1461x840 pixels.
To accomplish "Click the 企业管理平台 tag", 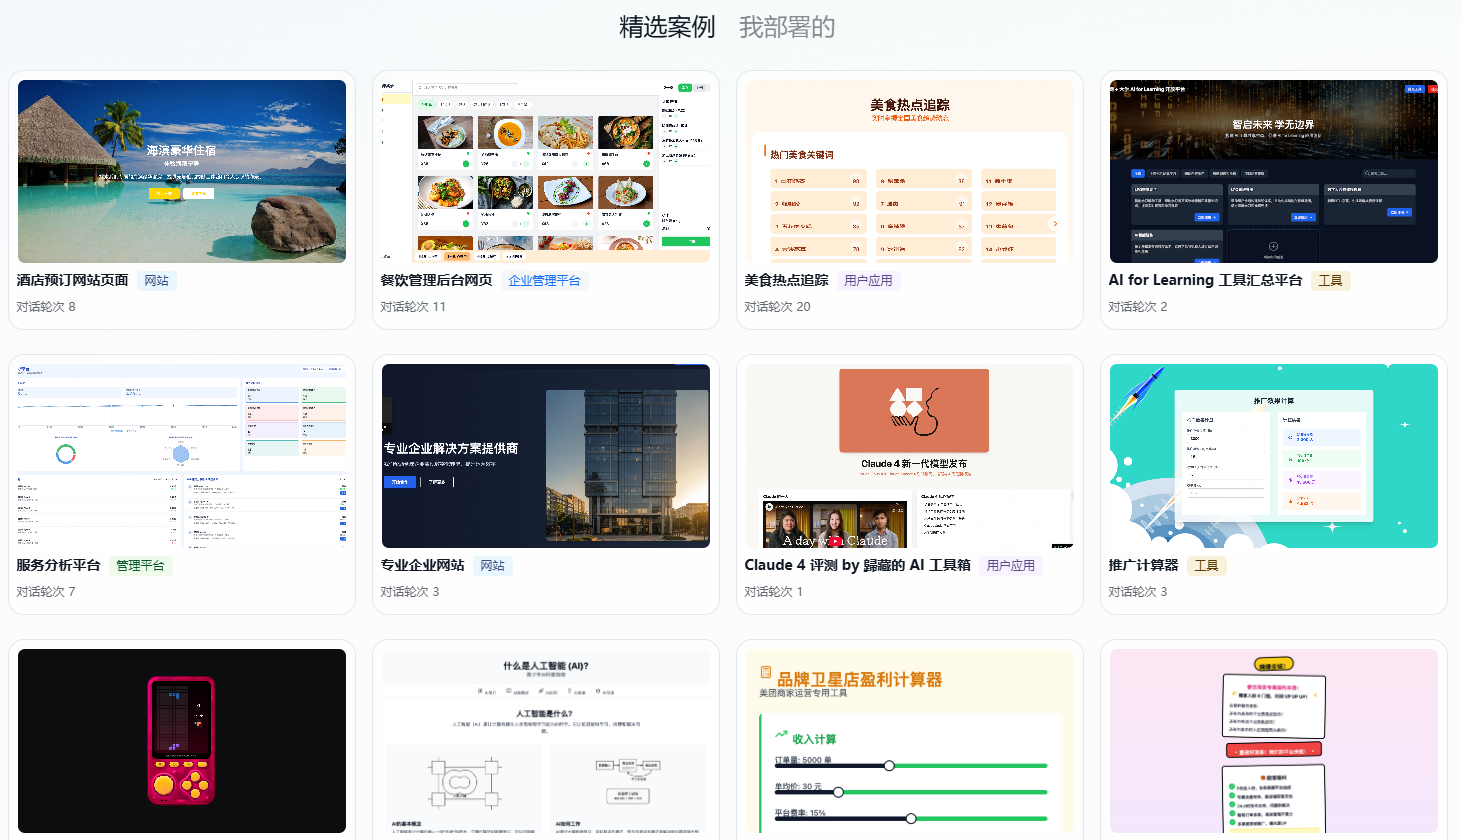I will tap(545, 281).
